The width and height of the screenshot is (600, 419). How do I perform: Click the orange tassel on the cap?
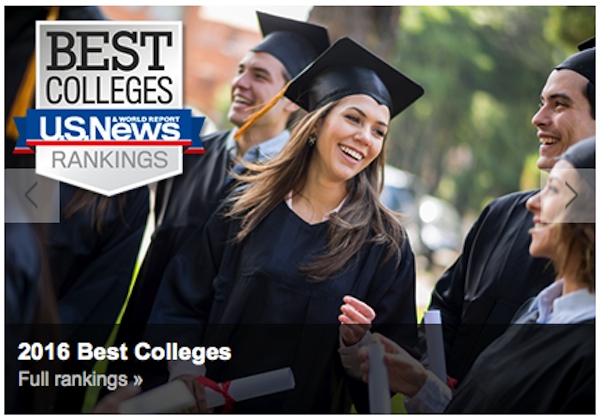point(261,112)
